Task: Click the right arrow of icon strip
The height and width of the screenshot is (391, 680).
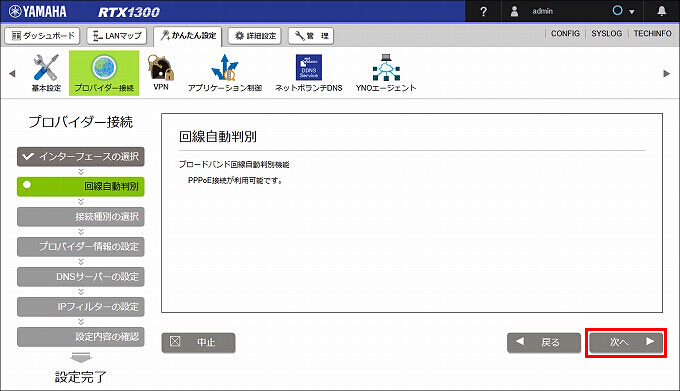Action: [667, 73]
